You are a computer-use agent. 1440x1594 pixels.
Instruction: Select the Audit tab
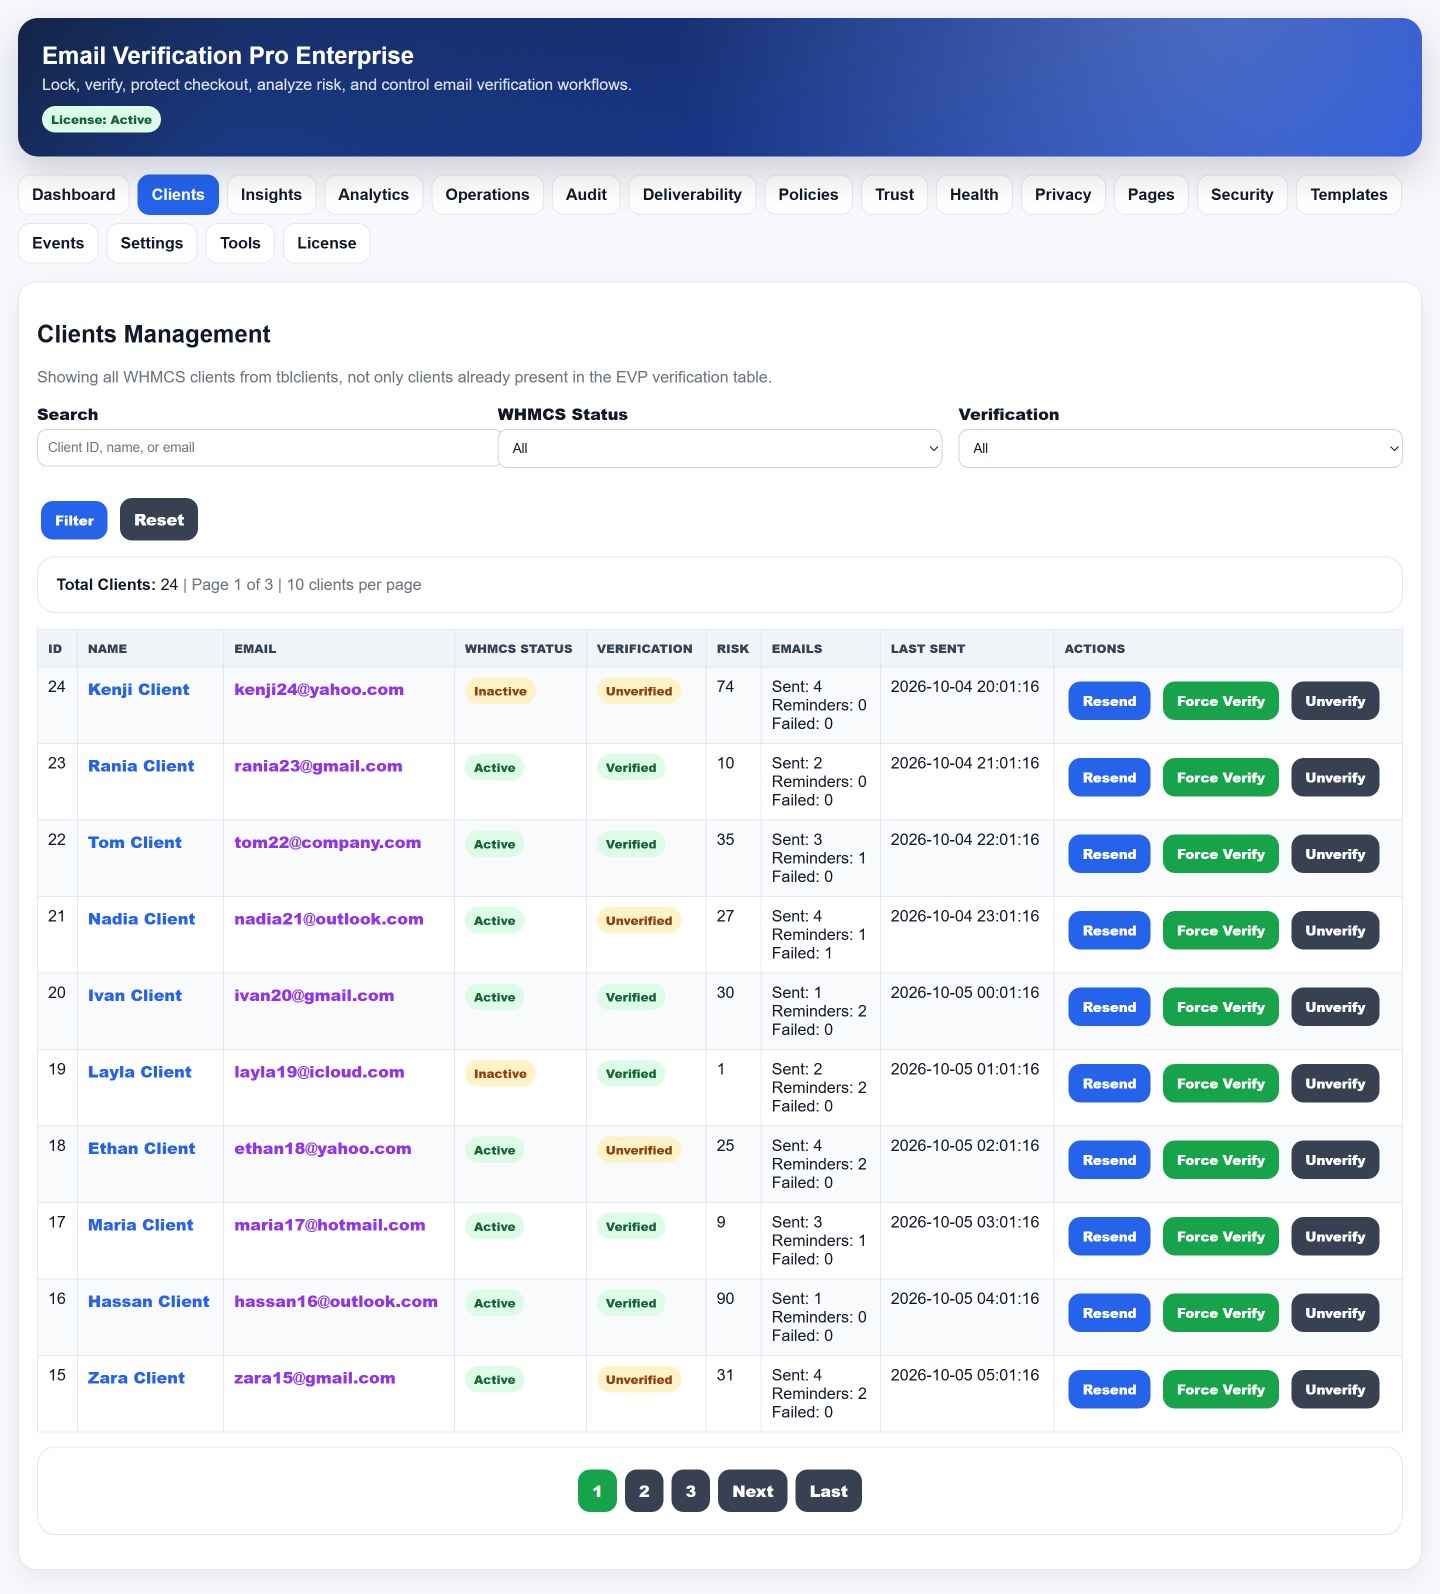586,194
